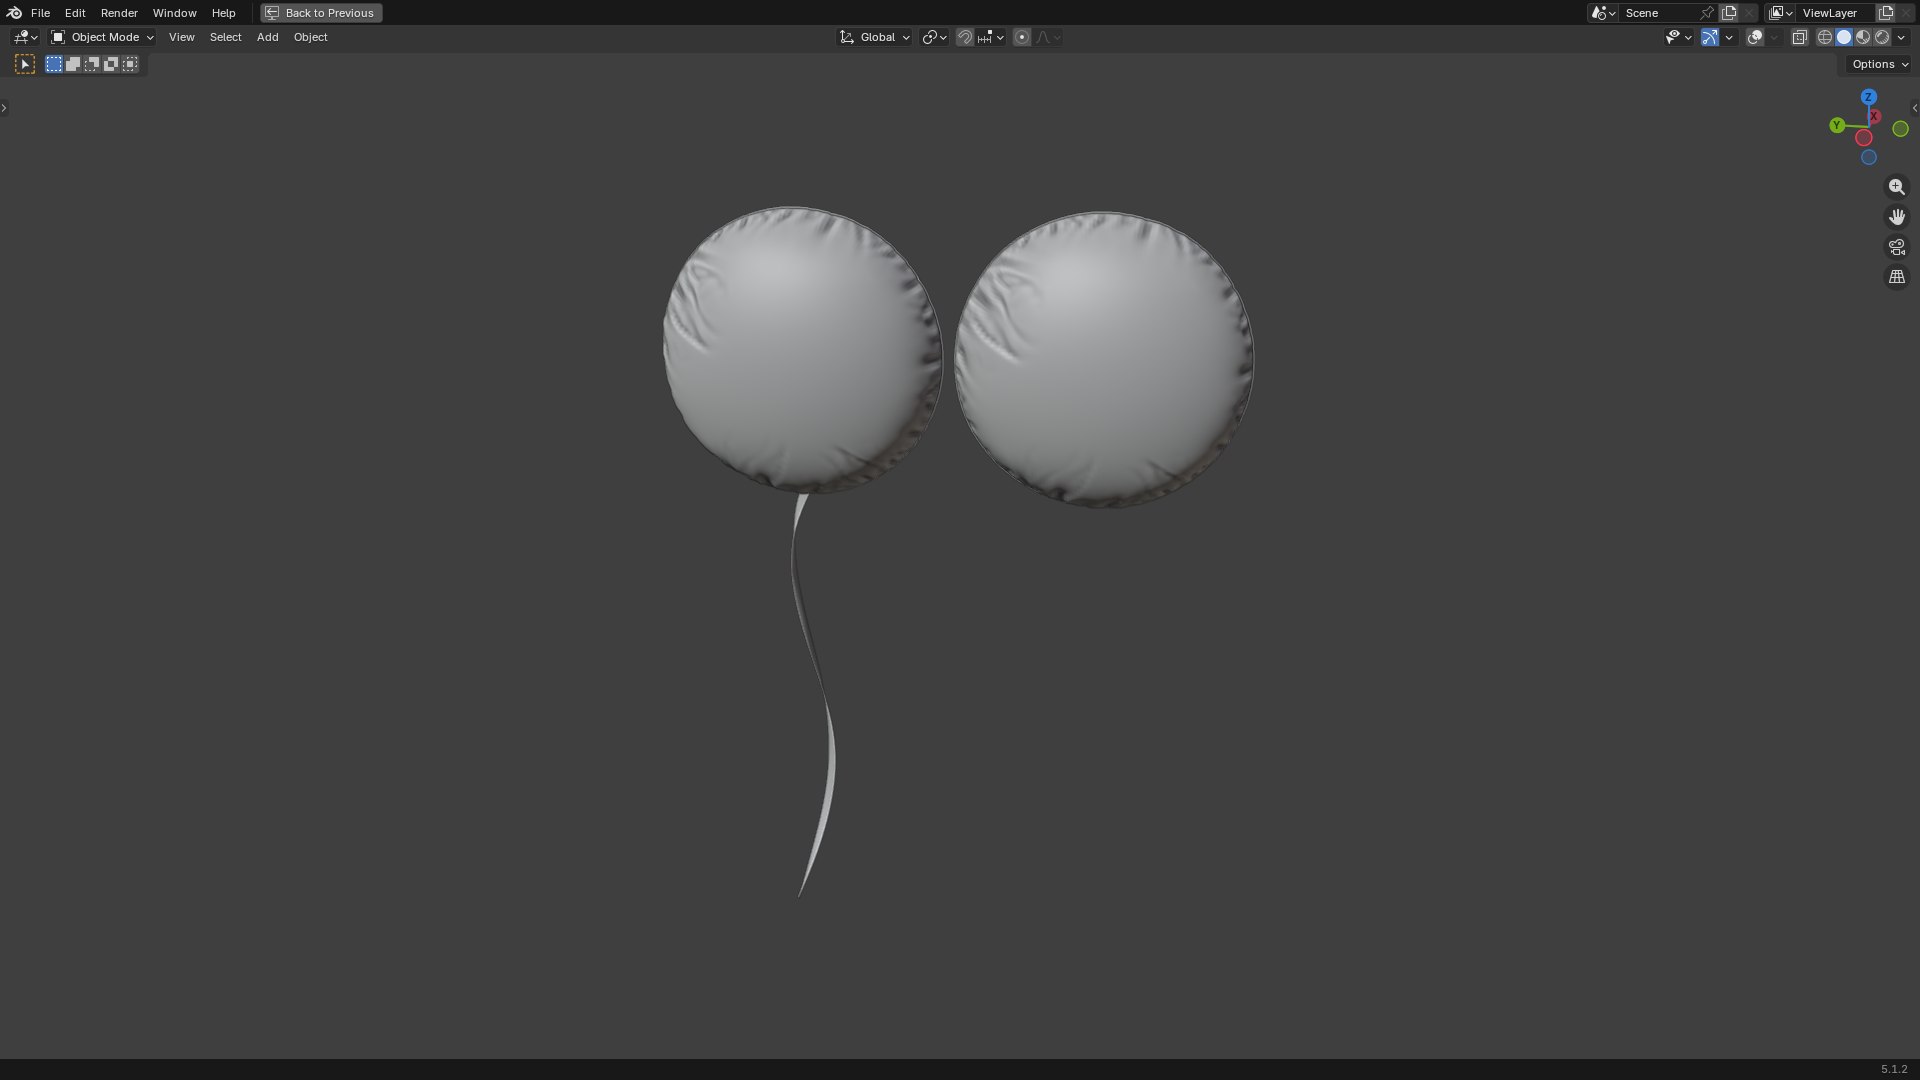Expand the left toolbar region arrow

click(x=4, y=108)
